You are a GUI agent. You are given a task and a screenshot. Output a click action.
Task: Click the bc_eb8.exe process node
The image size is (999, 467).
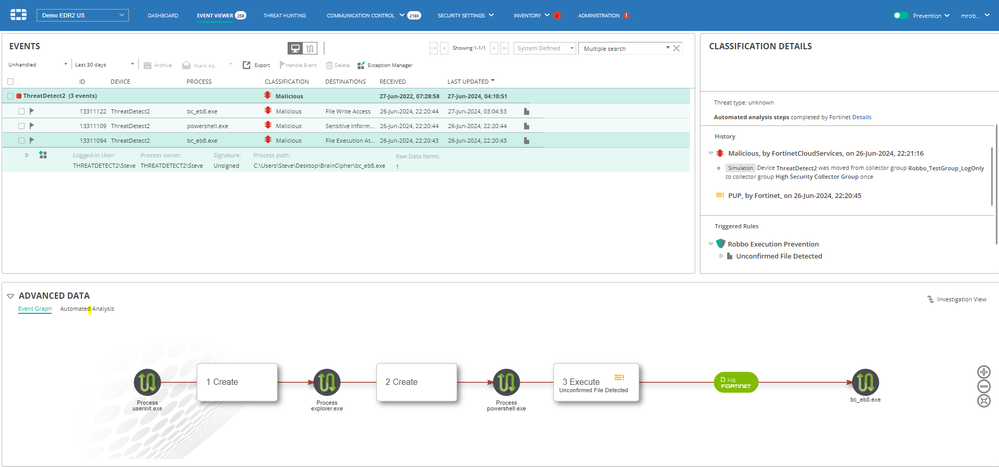[x=866, y=382]
